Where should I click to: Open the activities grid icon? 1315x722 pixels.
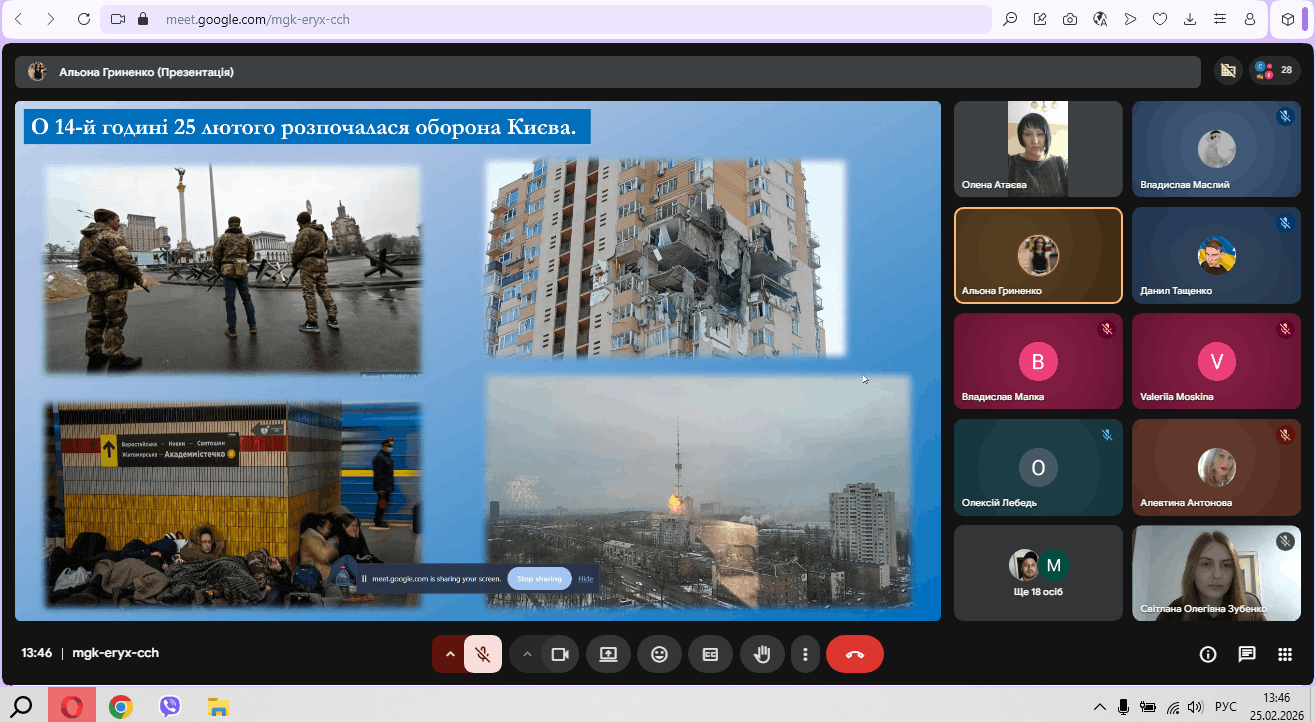[1285, 654]
